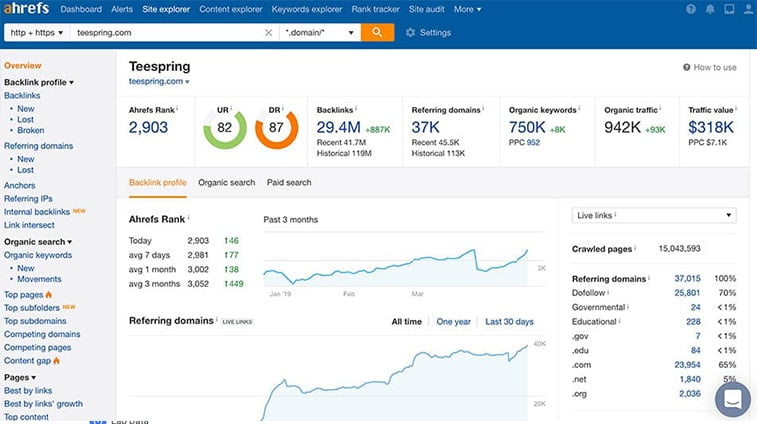Open Best by links in the sidebar
This screenshot has width=757, height=424.
28,390
